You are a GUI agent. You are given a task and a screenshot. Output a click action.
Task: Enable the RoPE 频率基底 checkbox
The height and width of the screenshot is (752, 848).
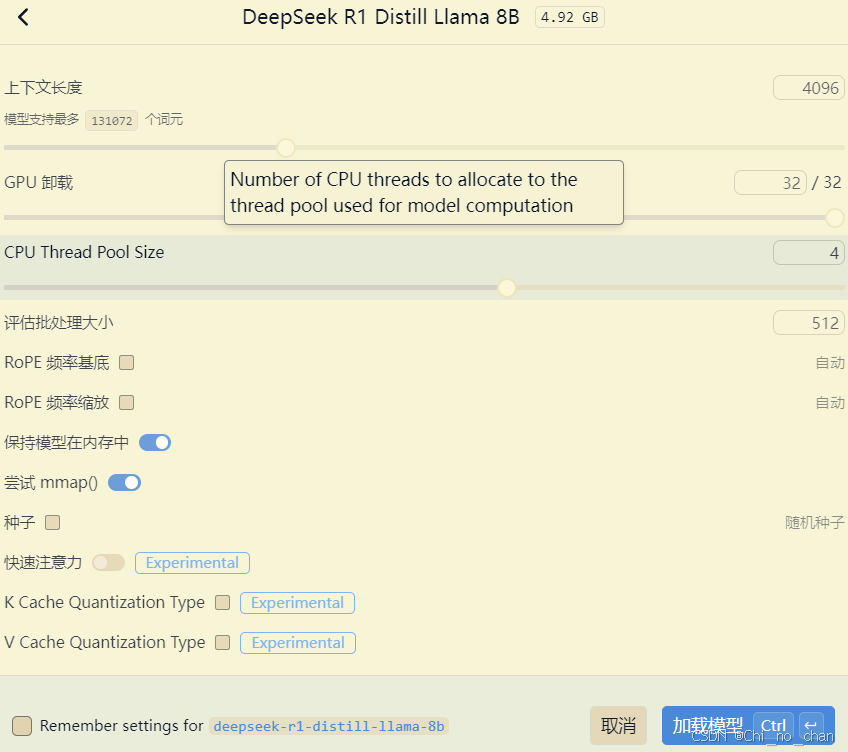(127, 362)
